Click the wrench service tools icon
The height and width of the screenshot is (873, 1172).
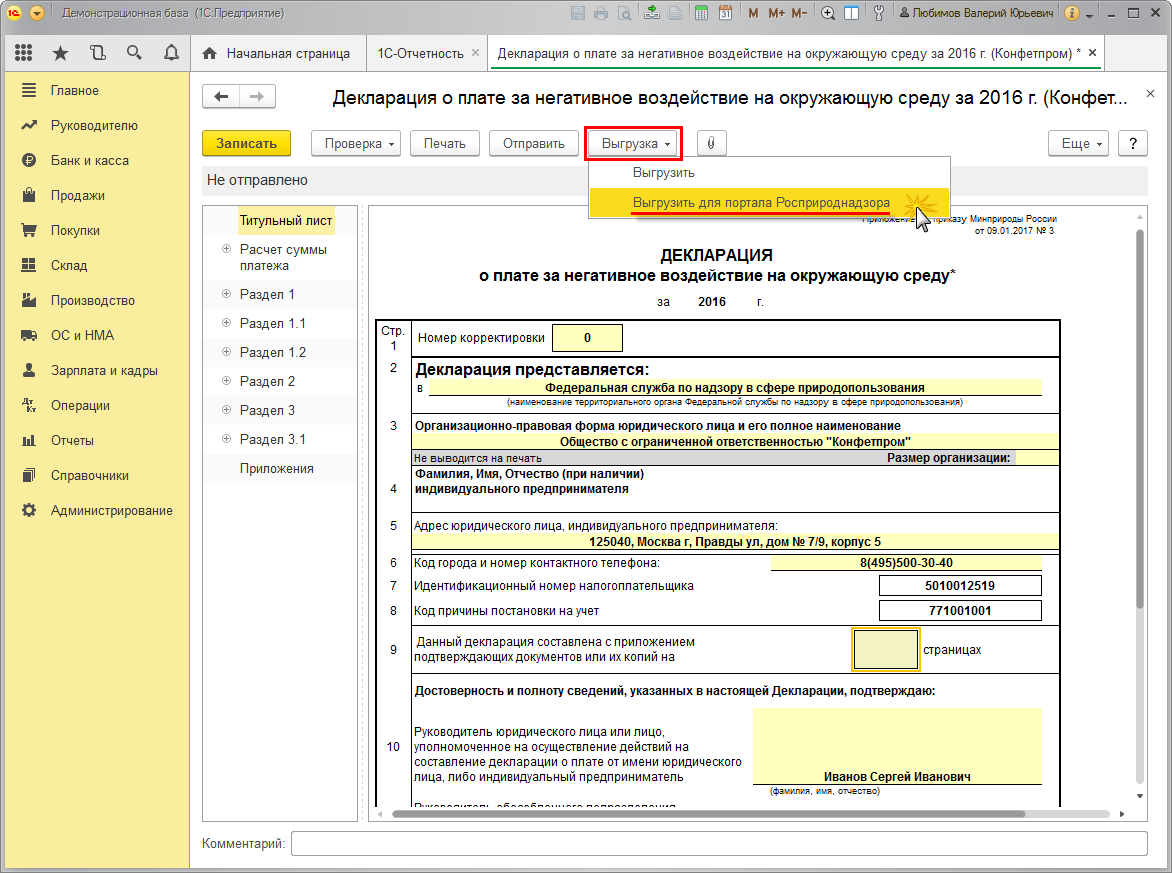[x=879, y=14]
